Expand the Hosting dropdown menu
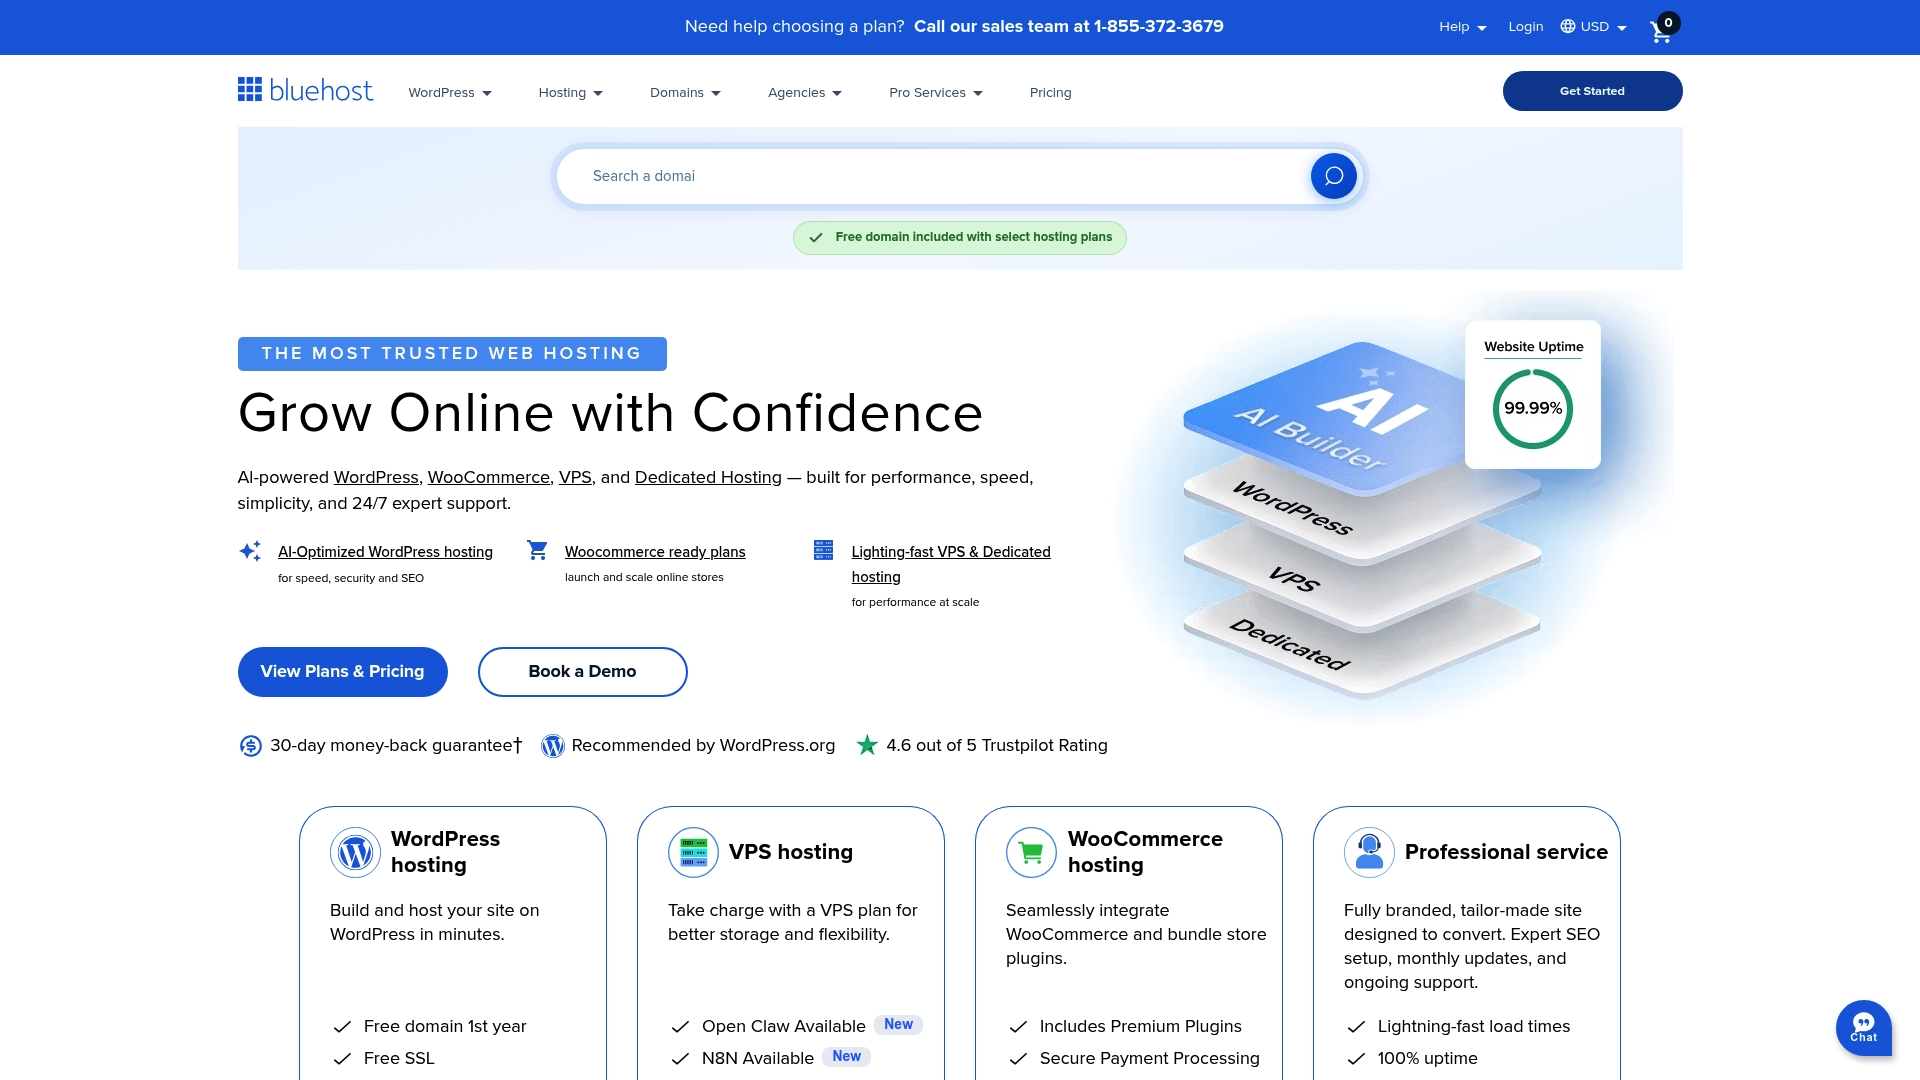The image size is (1920, 1080). (569, 92)
